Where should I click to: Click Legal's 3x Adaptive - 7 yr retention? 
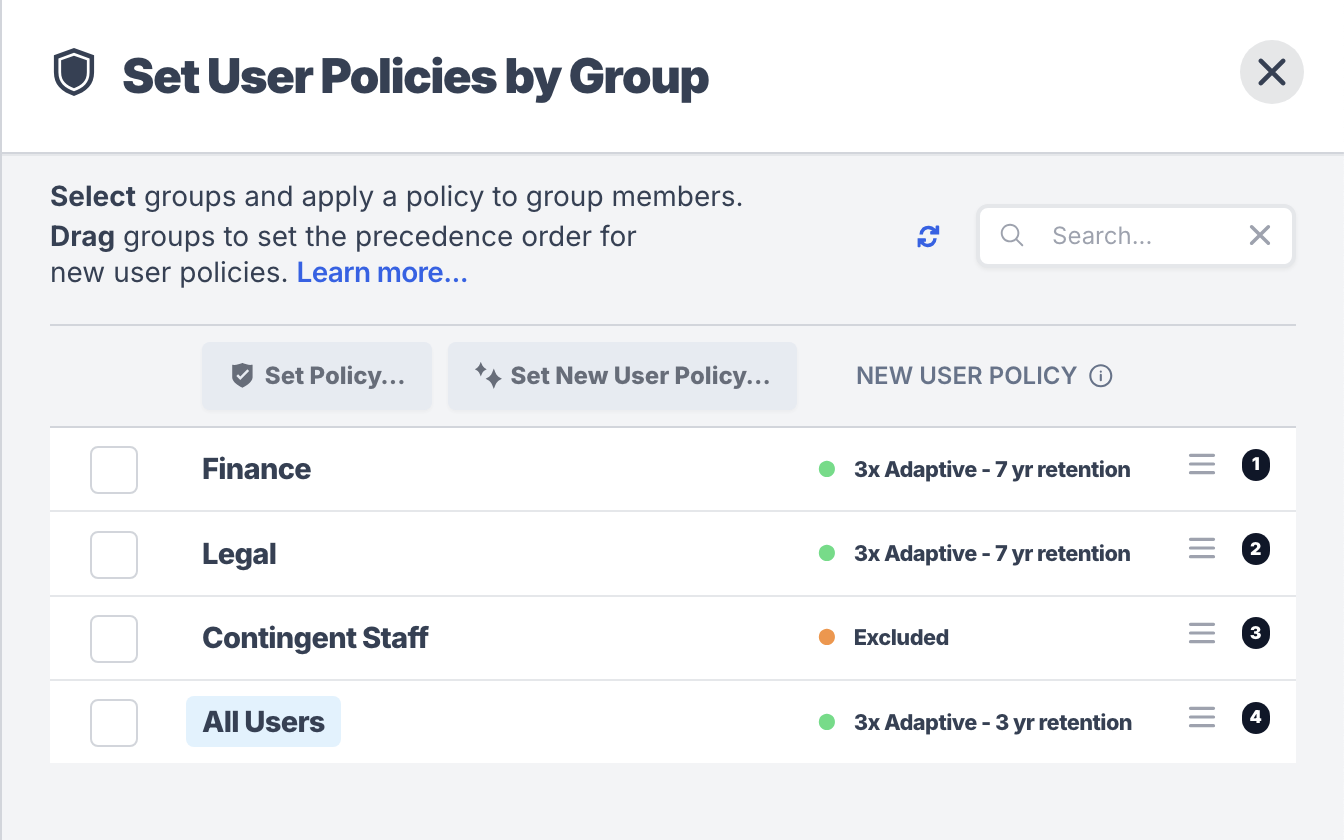pos(992,554)
